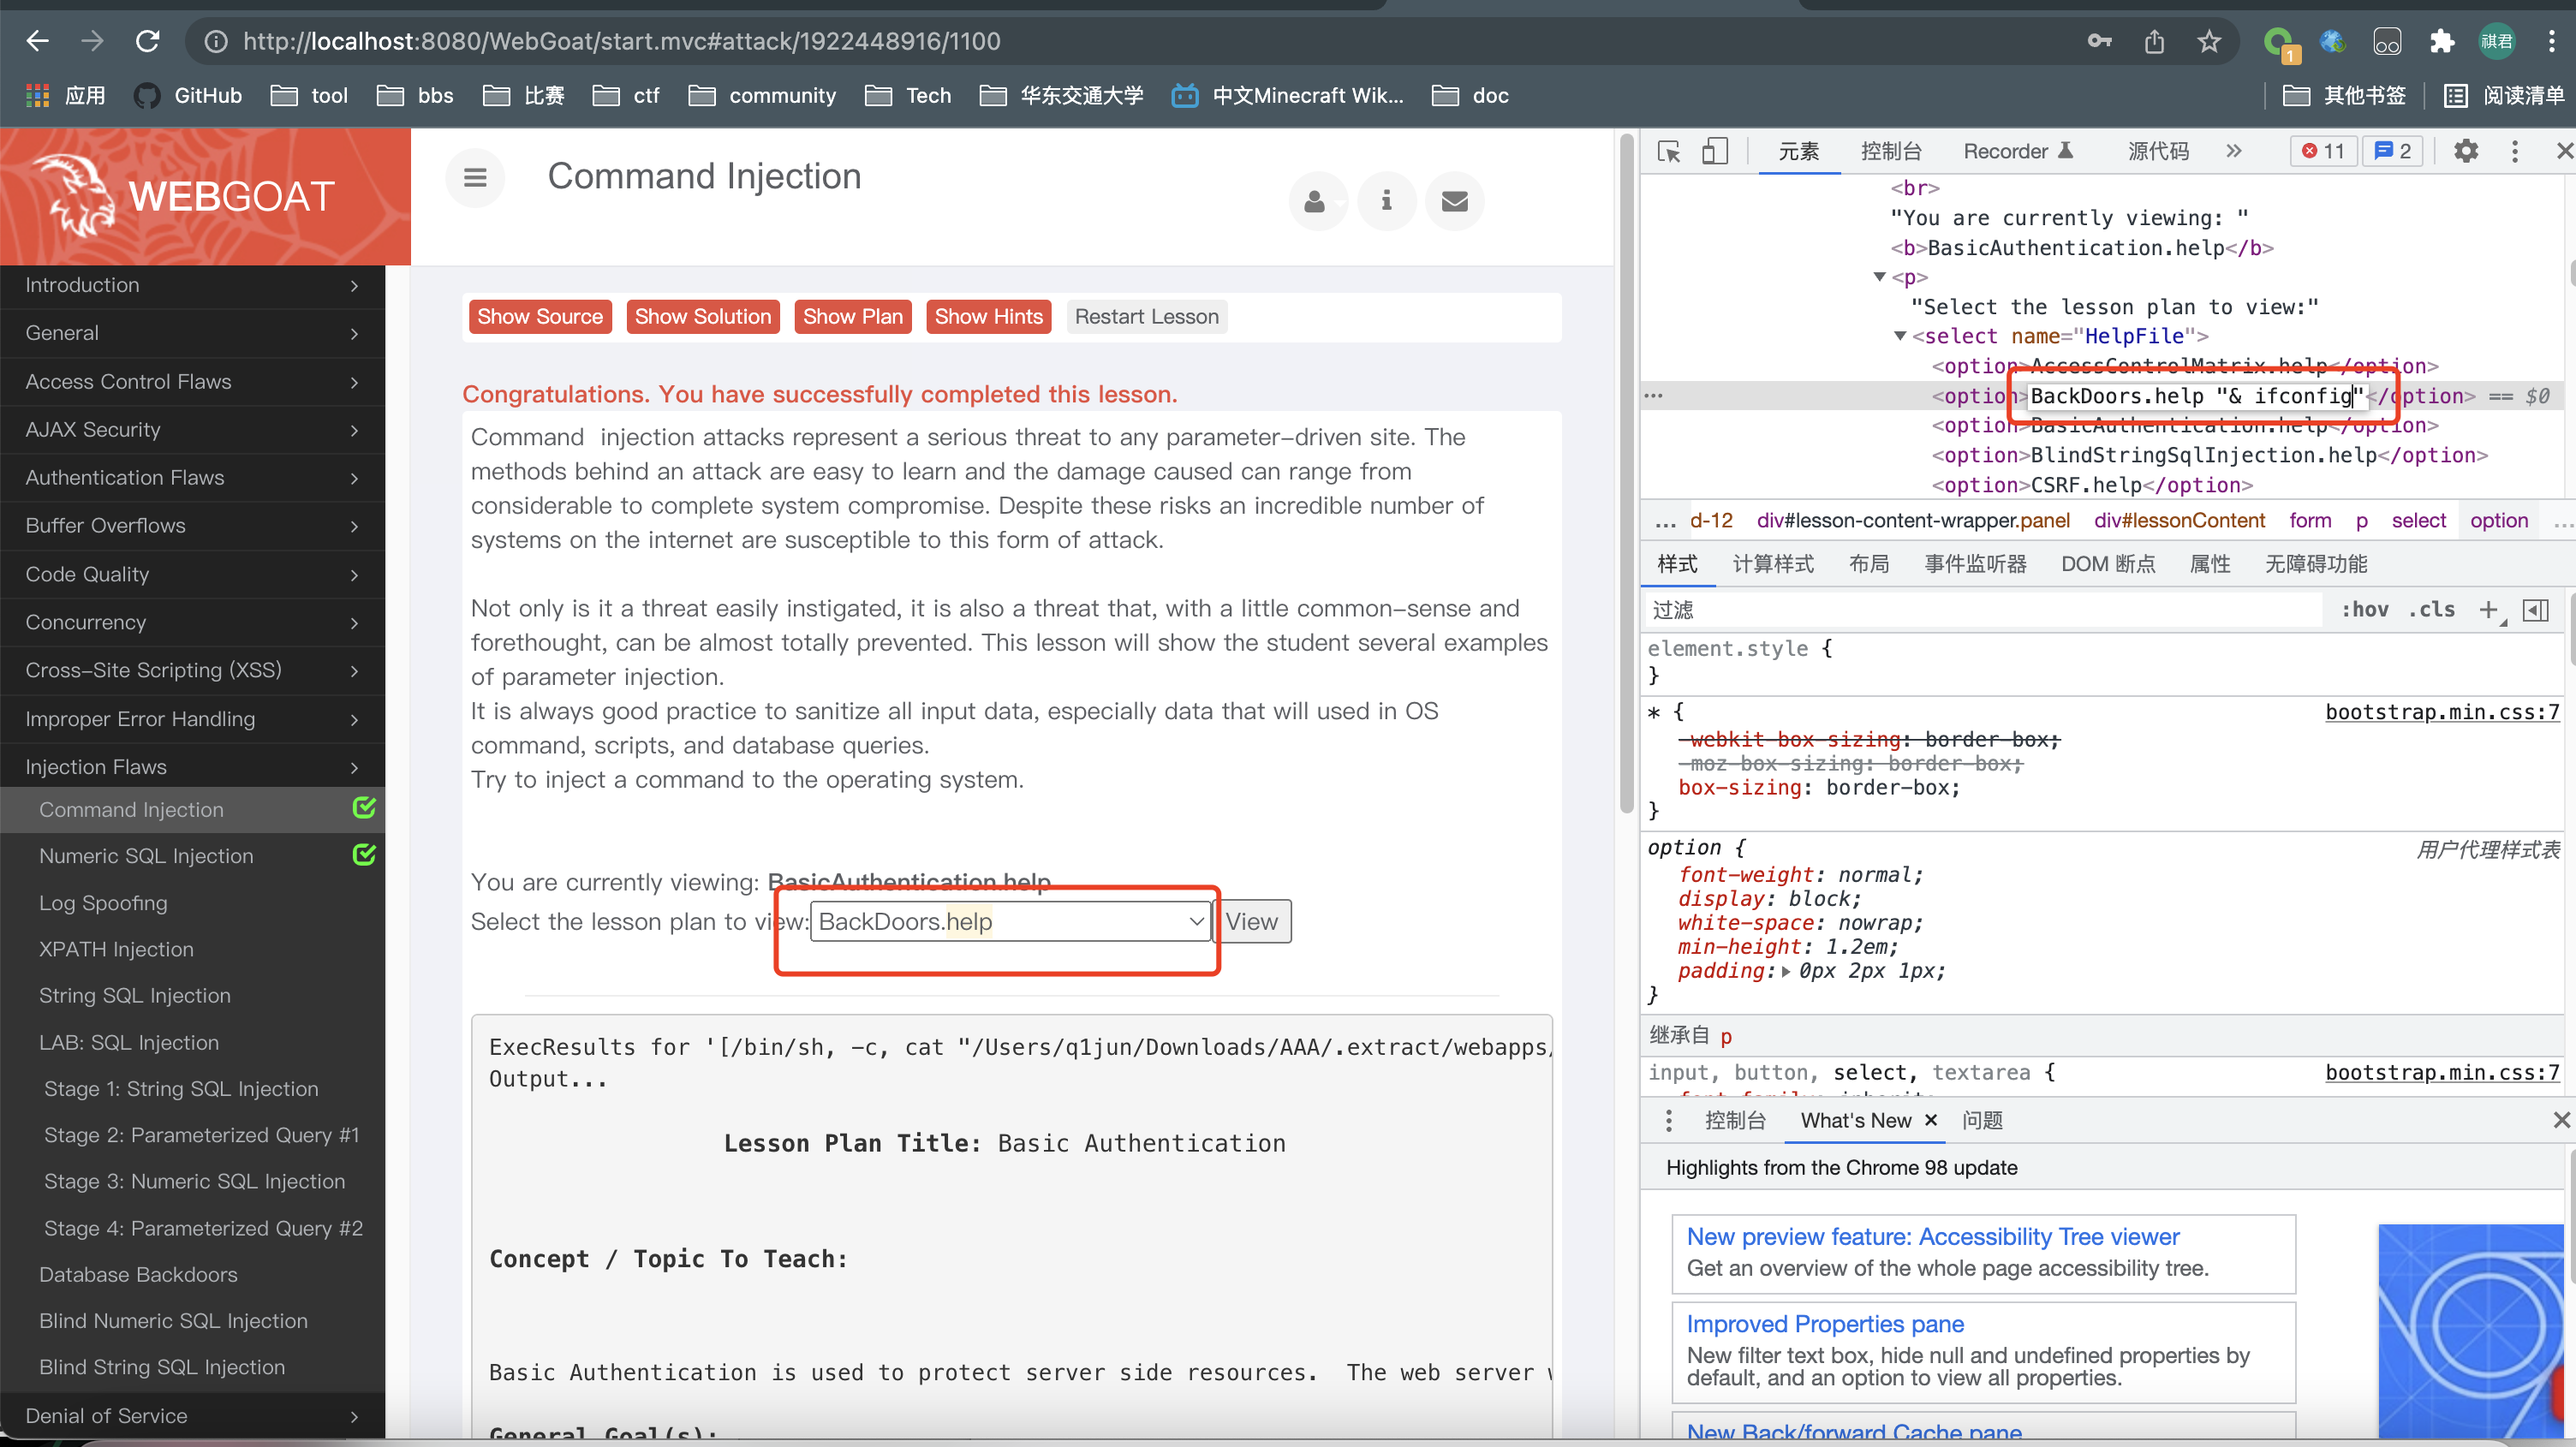This screenshot has width=2576, height=1447.
Task: Open the HelpFile lesson plan dropdown
Action: tap(1011, 921)
